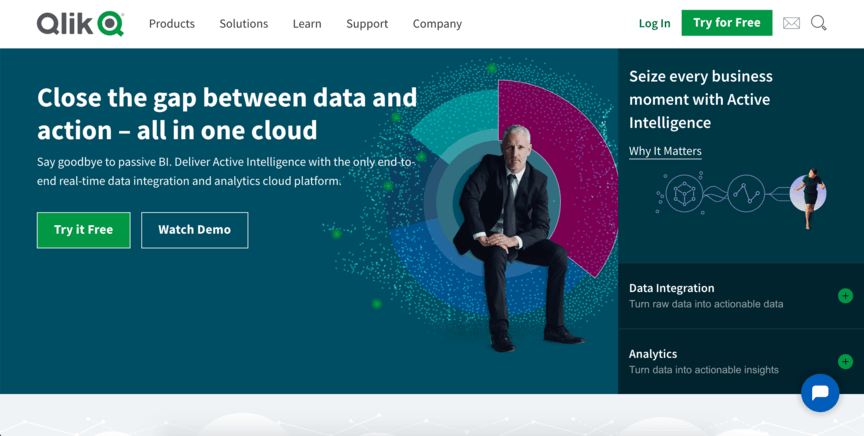Click the Watch Demo button
864x436 pixels.
[x=194, y=230]
